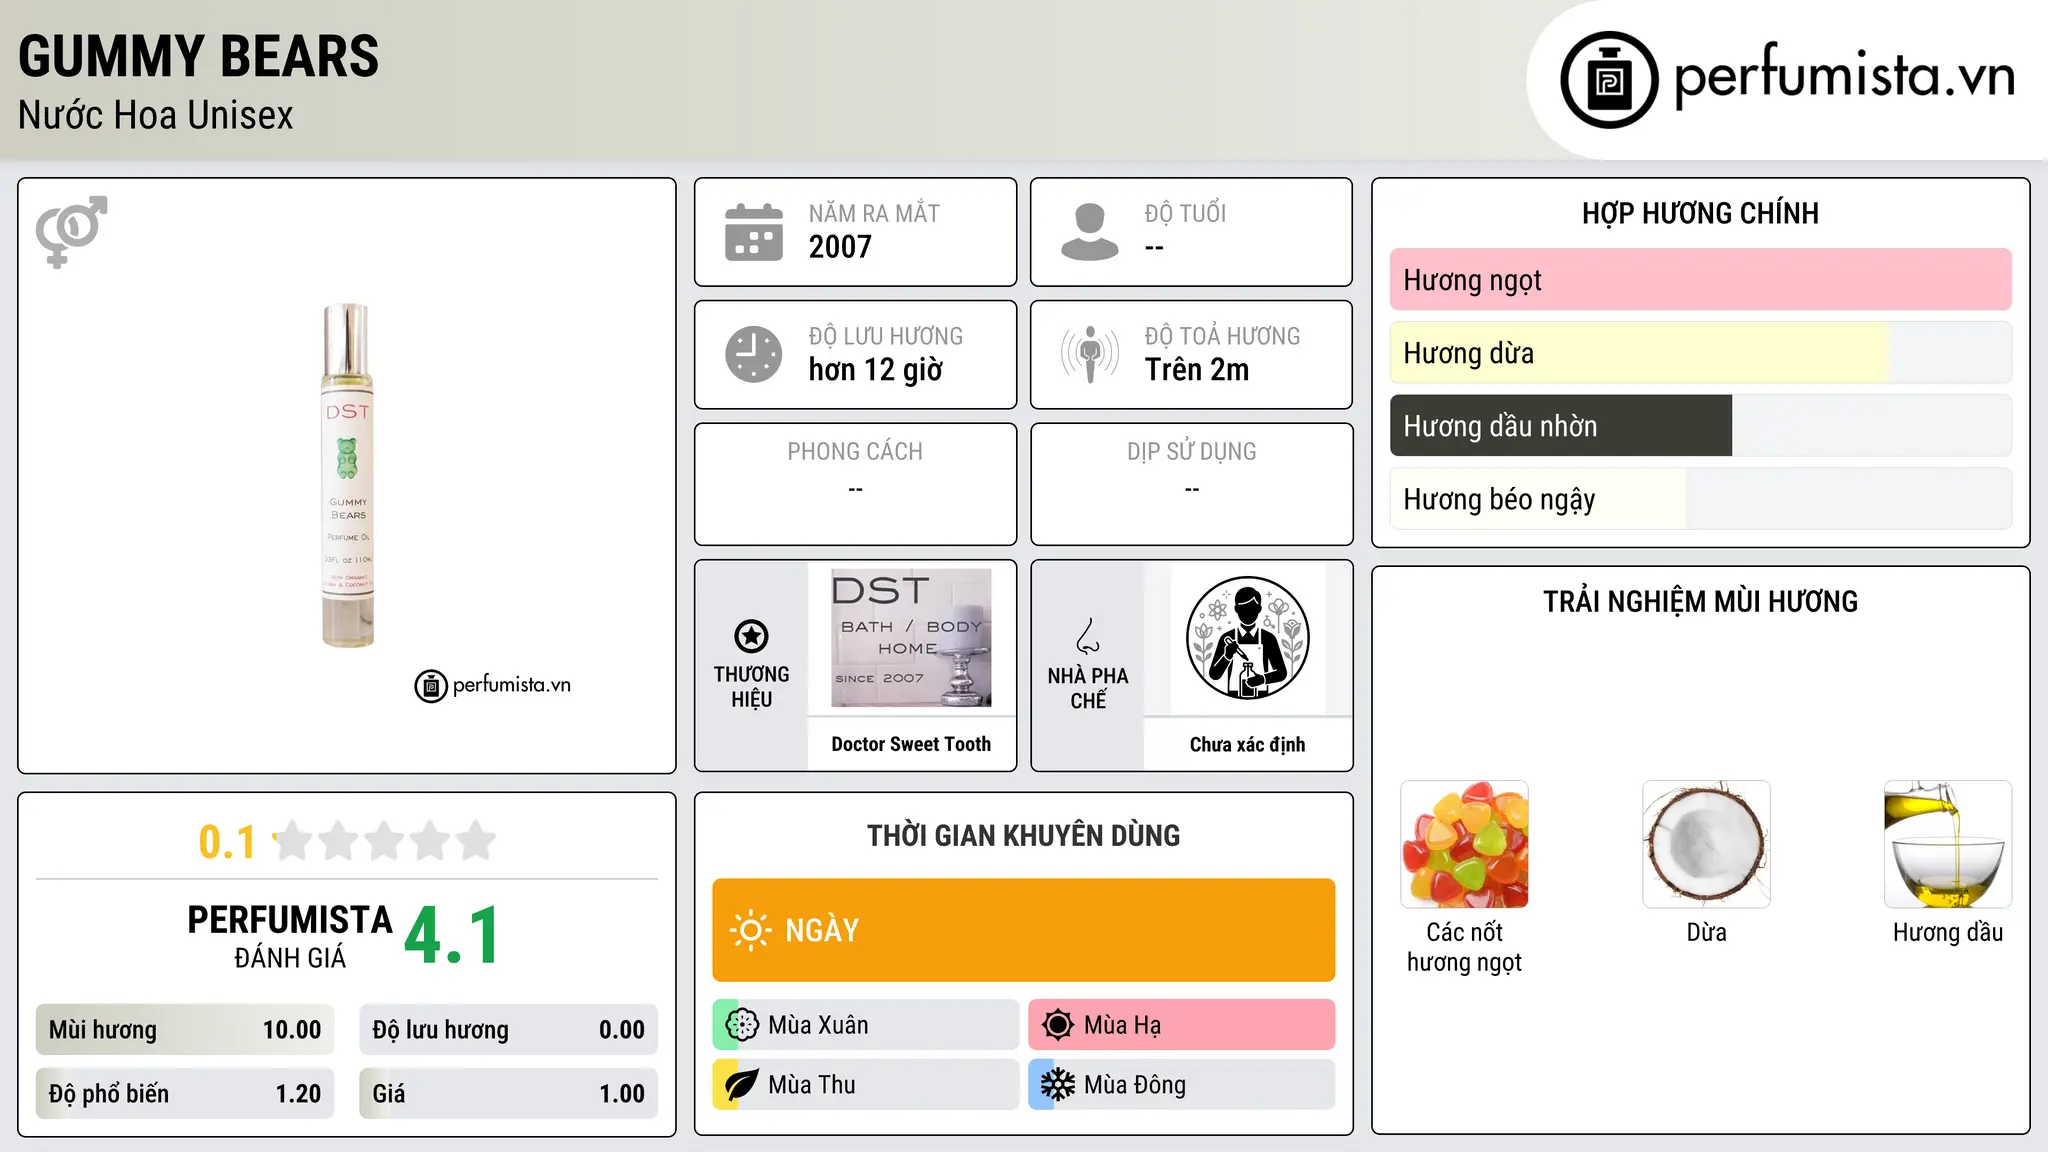Click the TRẢI NGHIỆM MÙI HƯƠNG heading
This screenshot has width=2048, height=1152.
(x=1700, y=602)
